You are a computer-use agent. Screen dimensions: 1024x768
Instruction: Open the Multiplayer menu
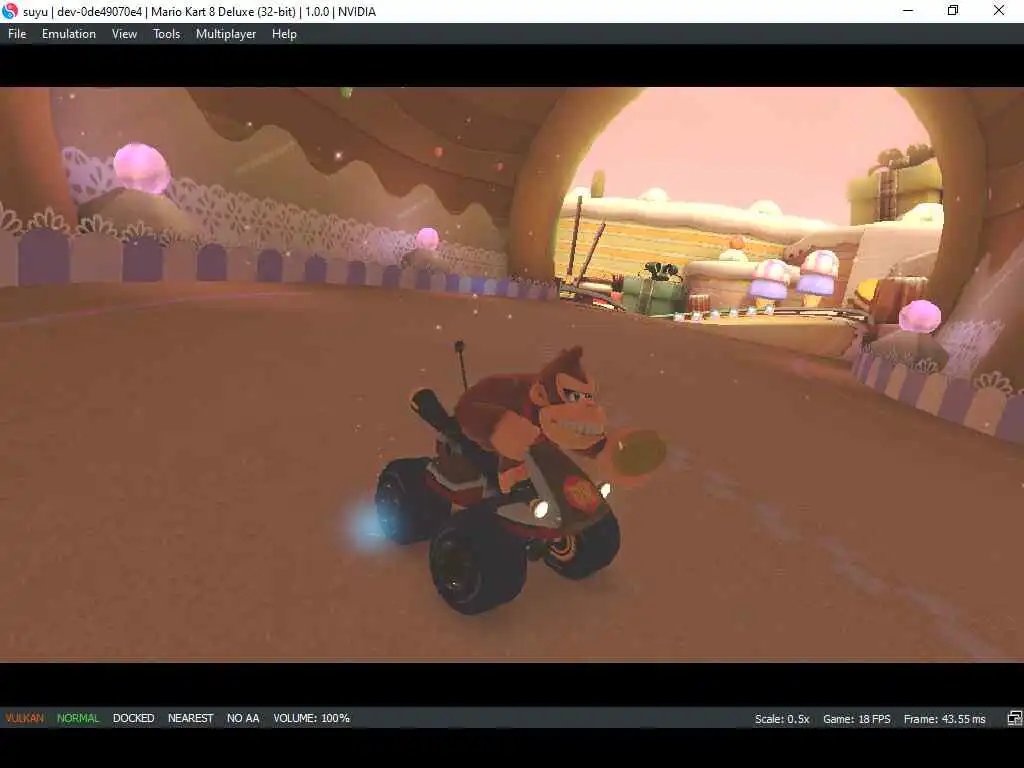(226, 34)
